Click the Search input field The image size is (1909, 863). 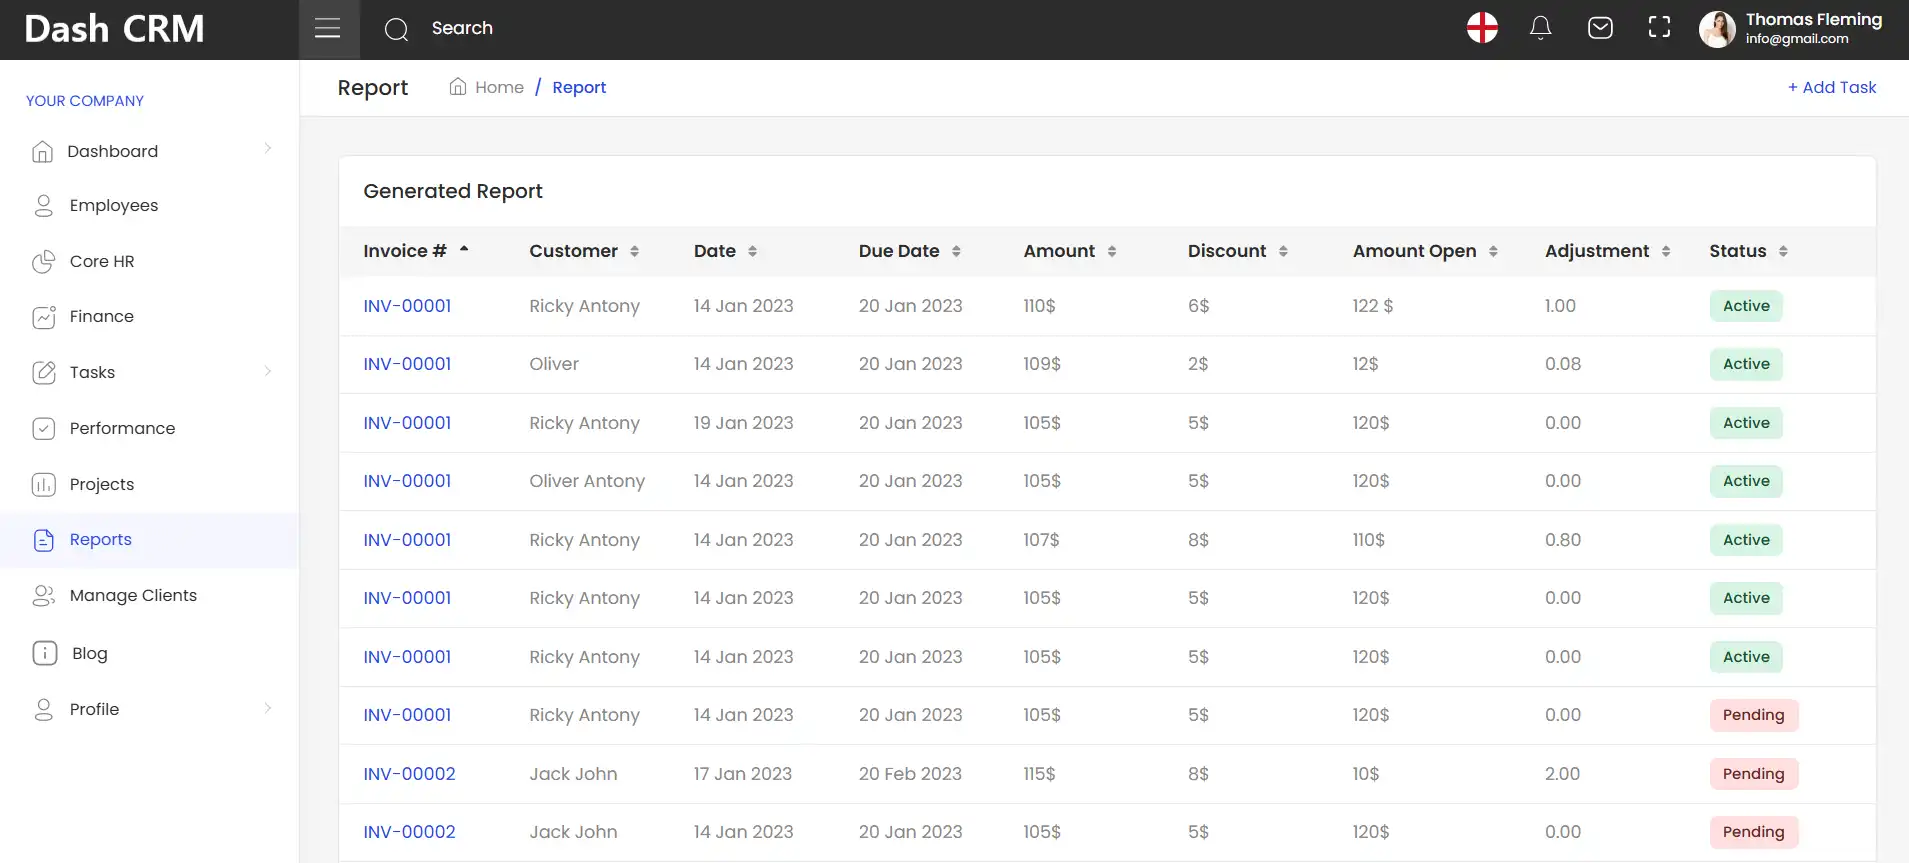tap(462, 28)
